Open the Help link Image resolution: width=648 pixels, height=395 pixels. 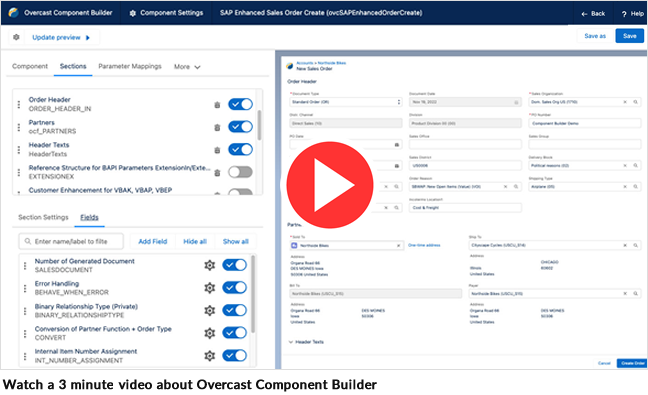(x=633, y=14)
